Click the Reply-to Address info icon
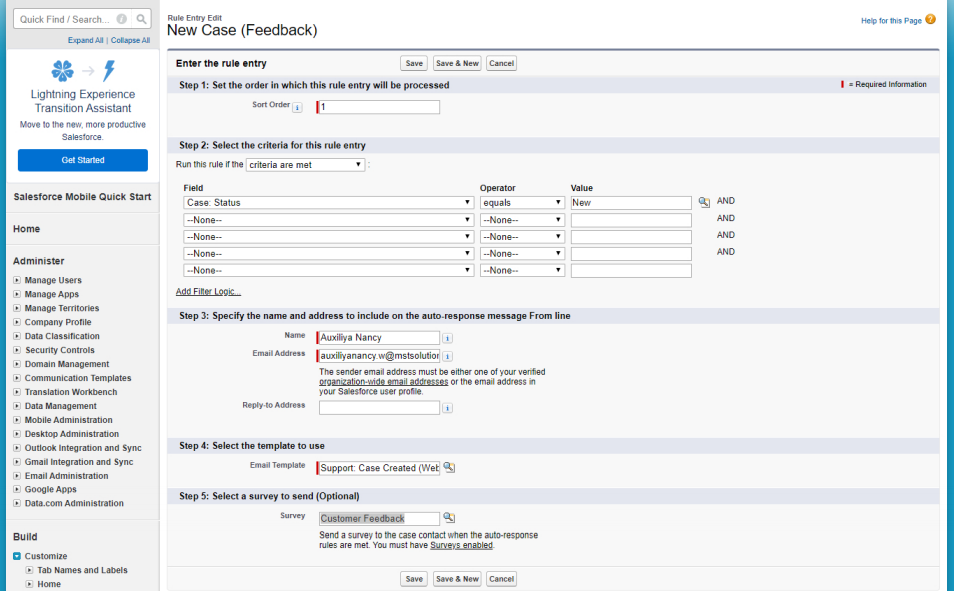This screenshot has height=591, width=956. coord(447,407)
